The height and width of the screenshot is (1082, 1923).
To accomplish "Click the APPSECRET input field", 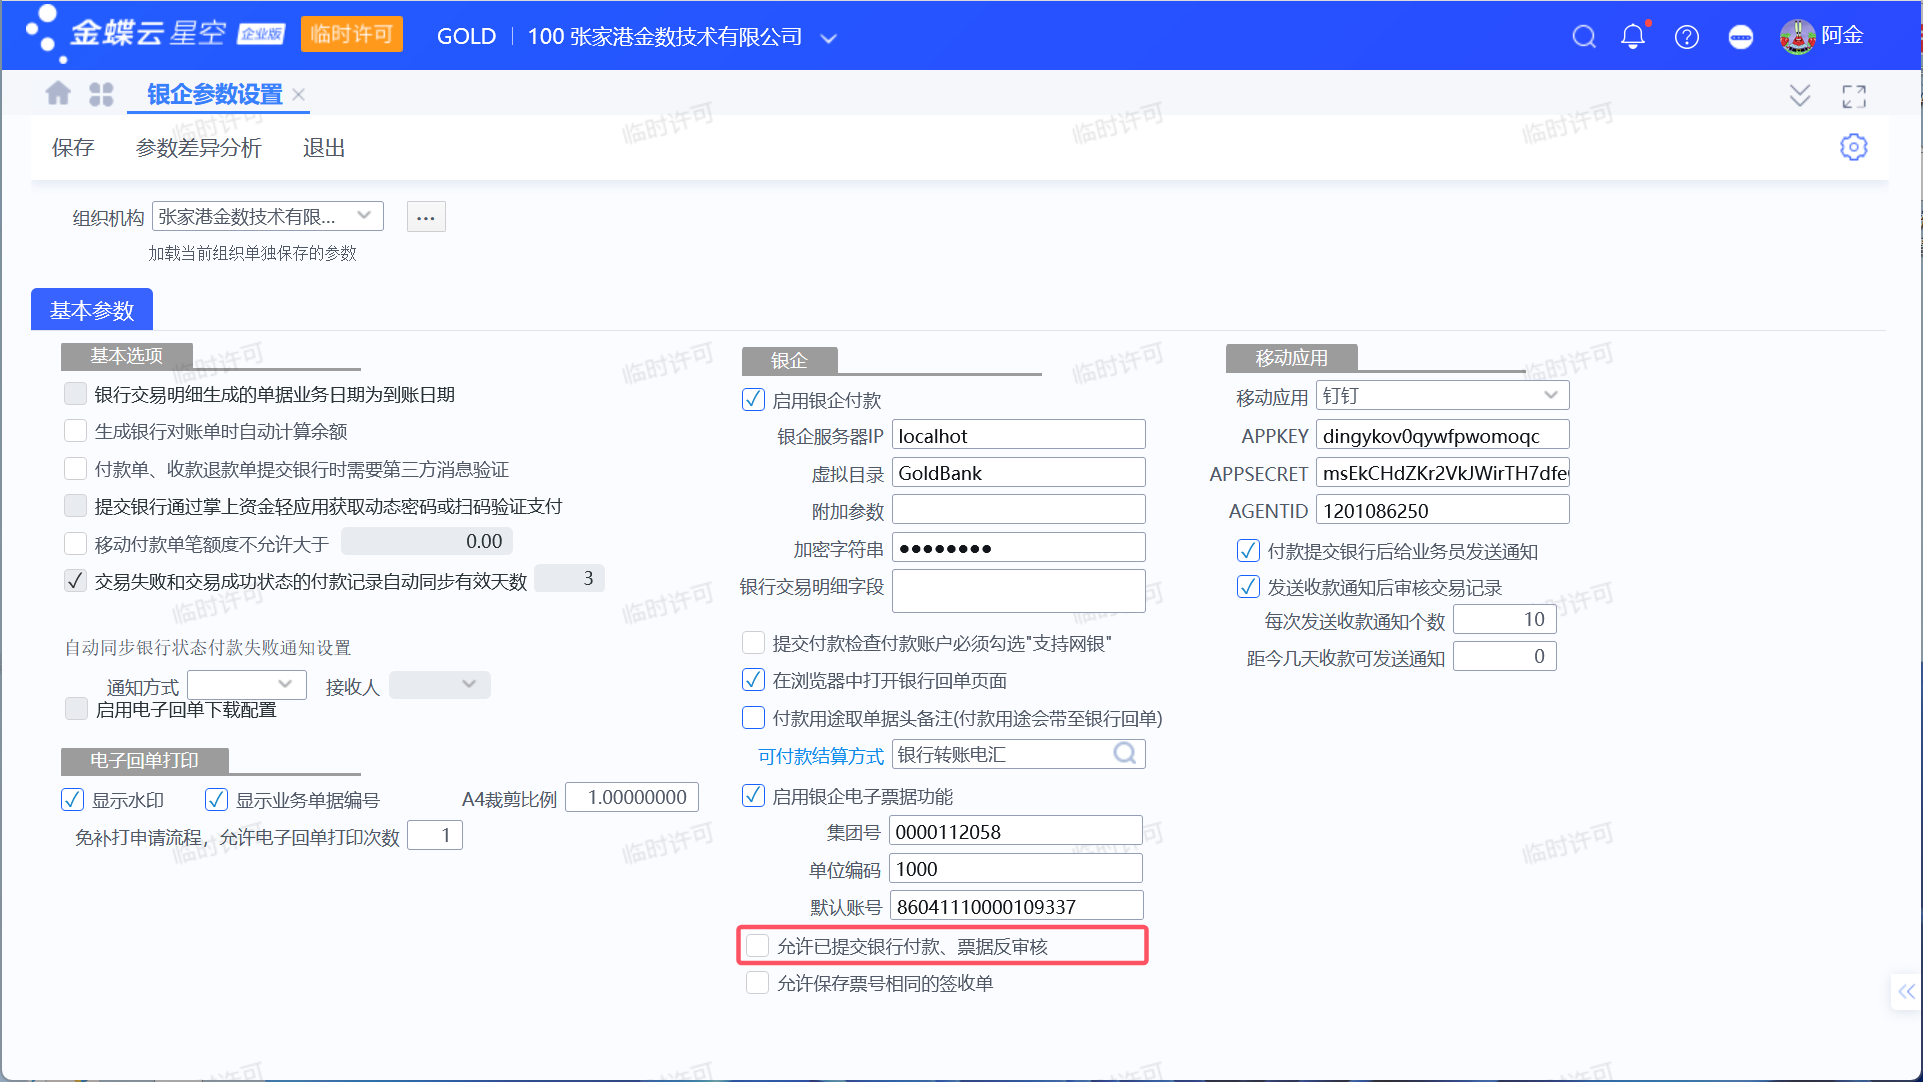I will 1443,472.
